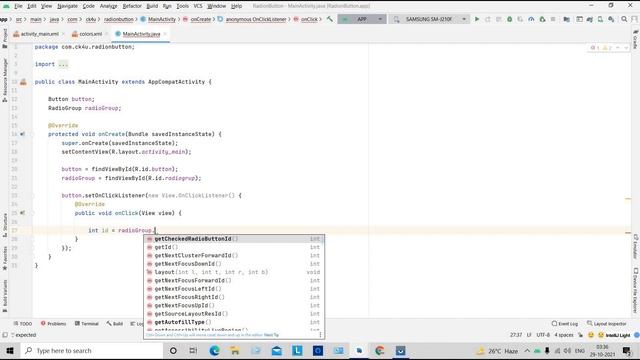The image size is (640, 360).
Task: Open the UTF-8 encoding selector in status bar
Action: coord(543,335)
